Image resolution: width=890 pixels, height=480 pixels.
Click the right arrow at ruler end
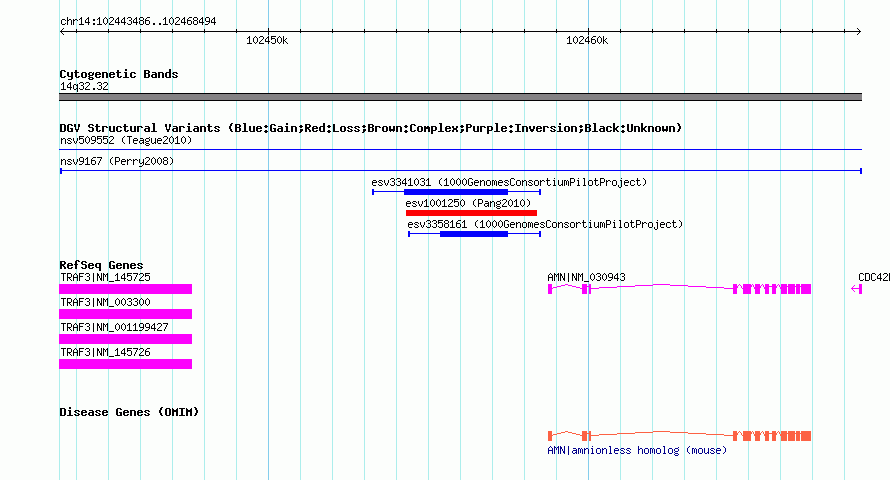click(858, 31)
